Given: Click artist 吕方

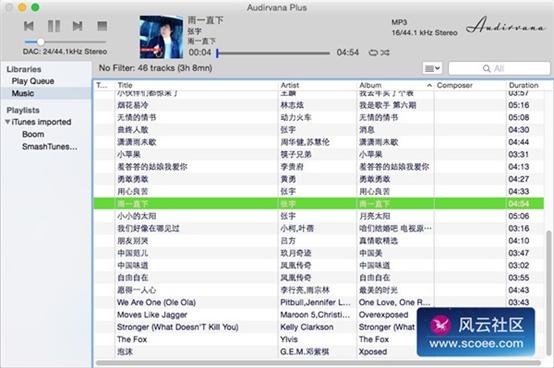Looking at the screenshot, I should 288,241.
